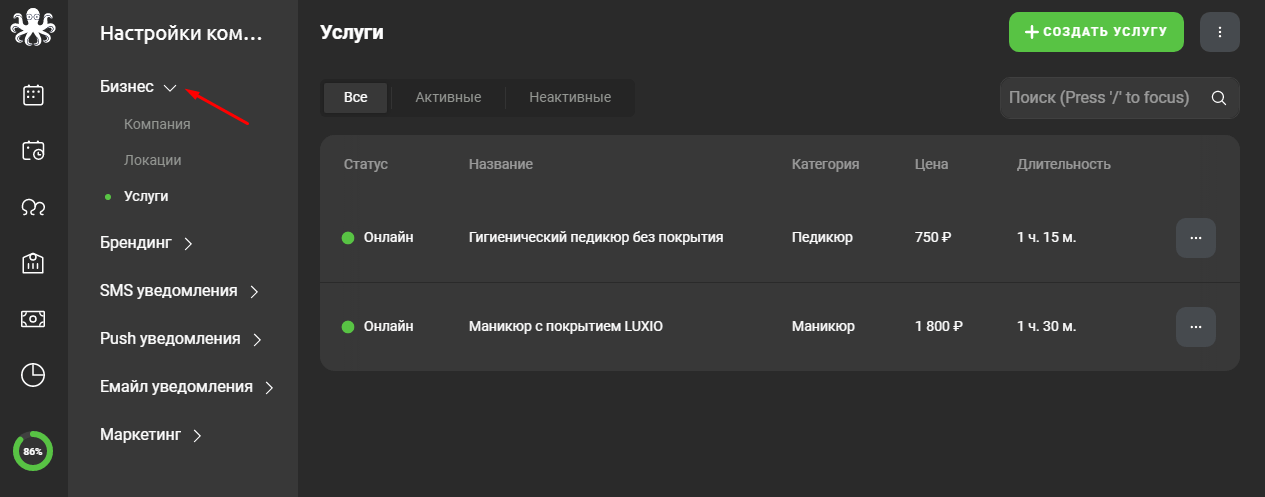
Task: Open the three-dot menu next to Создать услугу
Action: click(x=1220, y=32)
